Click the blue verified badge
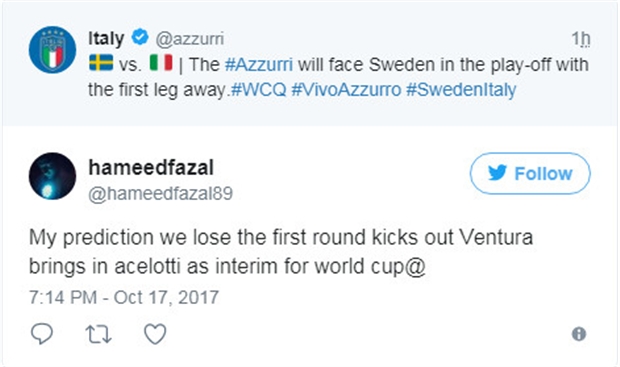 click(x=140, y=38)
